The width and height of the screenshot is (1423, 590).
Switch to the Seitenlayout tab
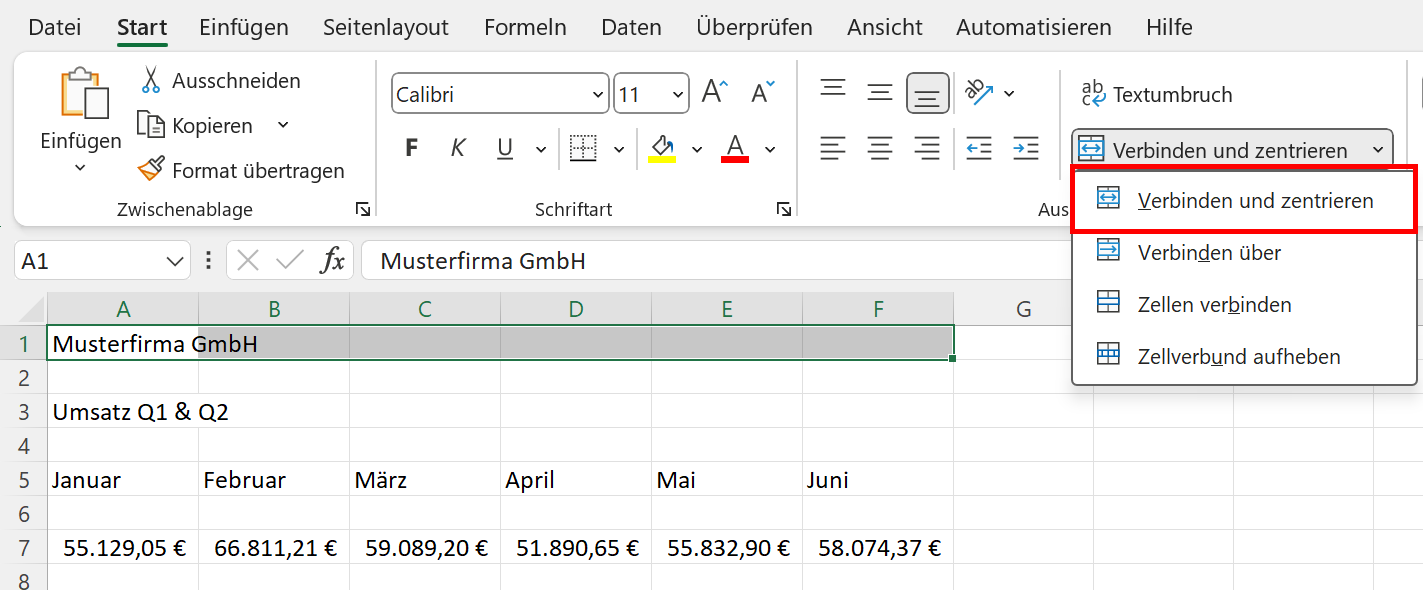[x=386, y=27]
